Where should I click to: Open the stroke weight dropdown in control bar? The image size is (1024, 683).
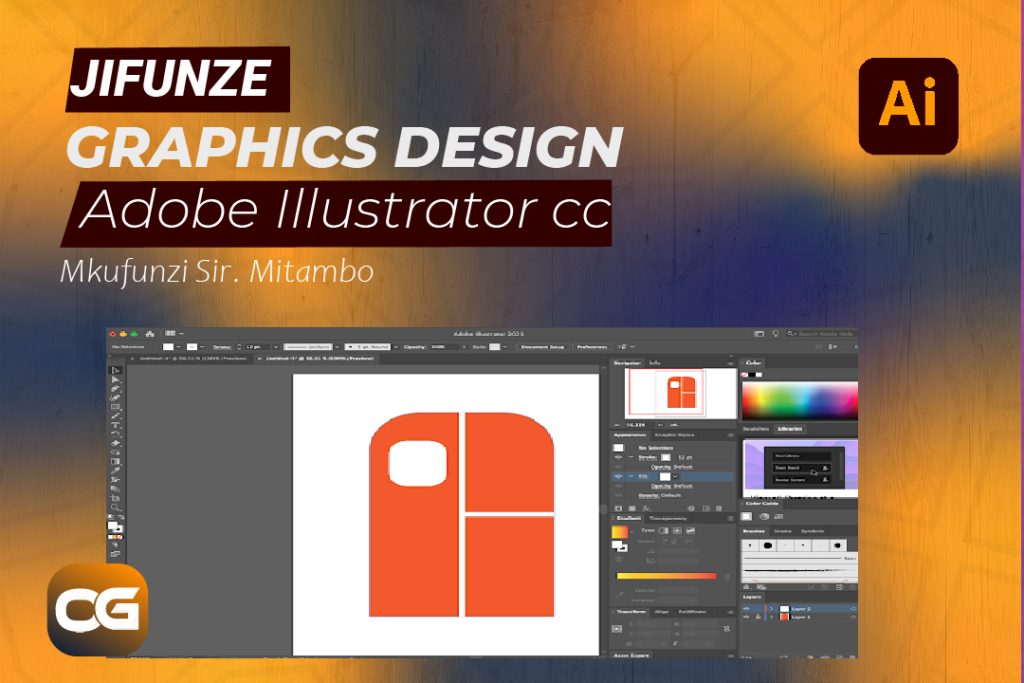276,347
